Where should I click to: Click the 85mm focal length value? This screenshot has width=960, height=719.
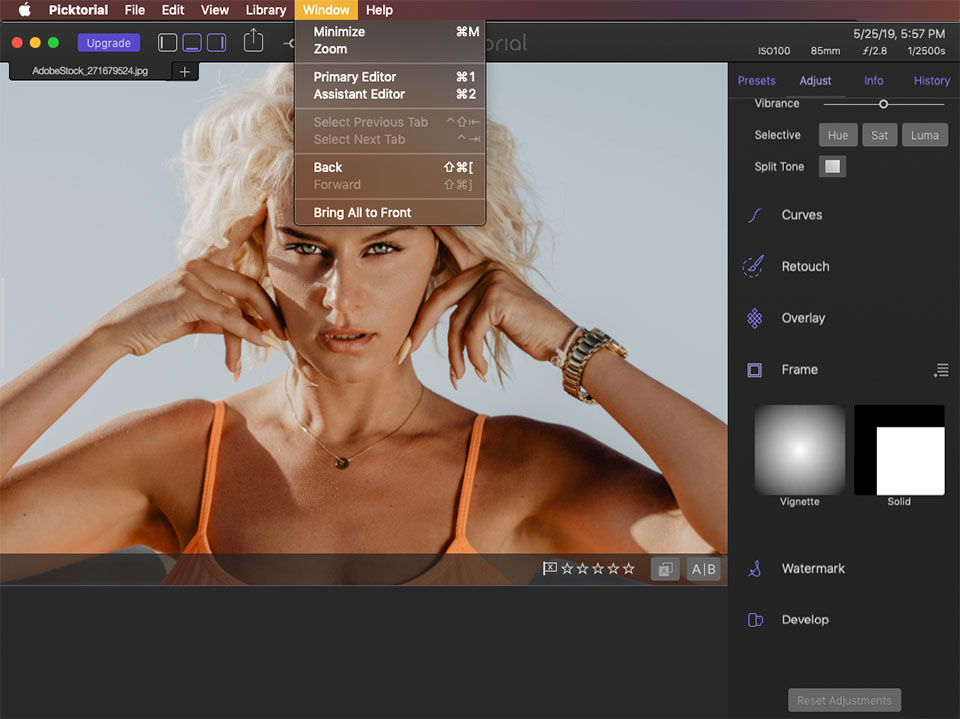(825, 51)
